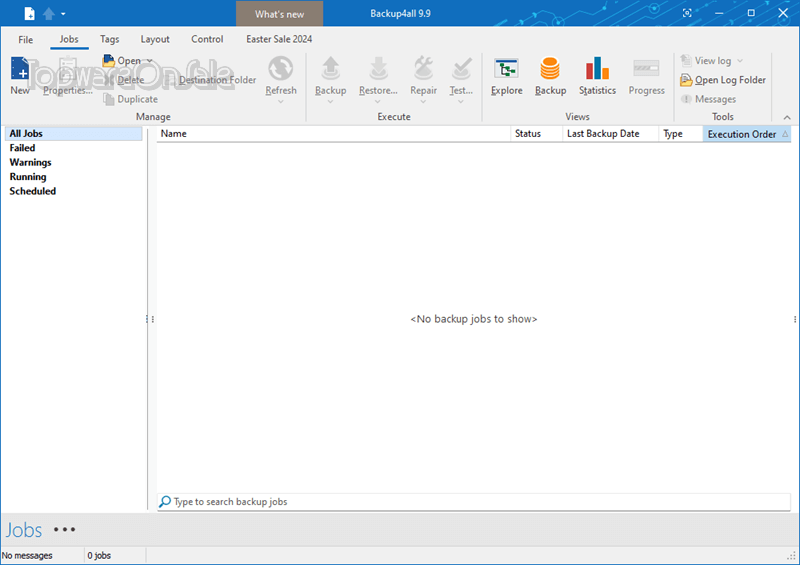Expand the View log dropdown arrow
Viewport: 800px width, 565px height.
(x=740, y=61)
